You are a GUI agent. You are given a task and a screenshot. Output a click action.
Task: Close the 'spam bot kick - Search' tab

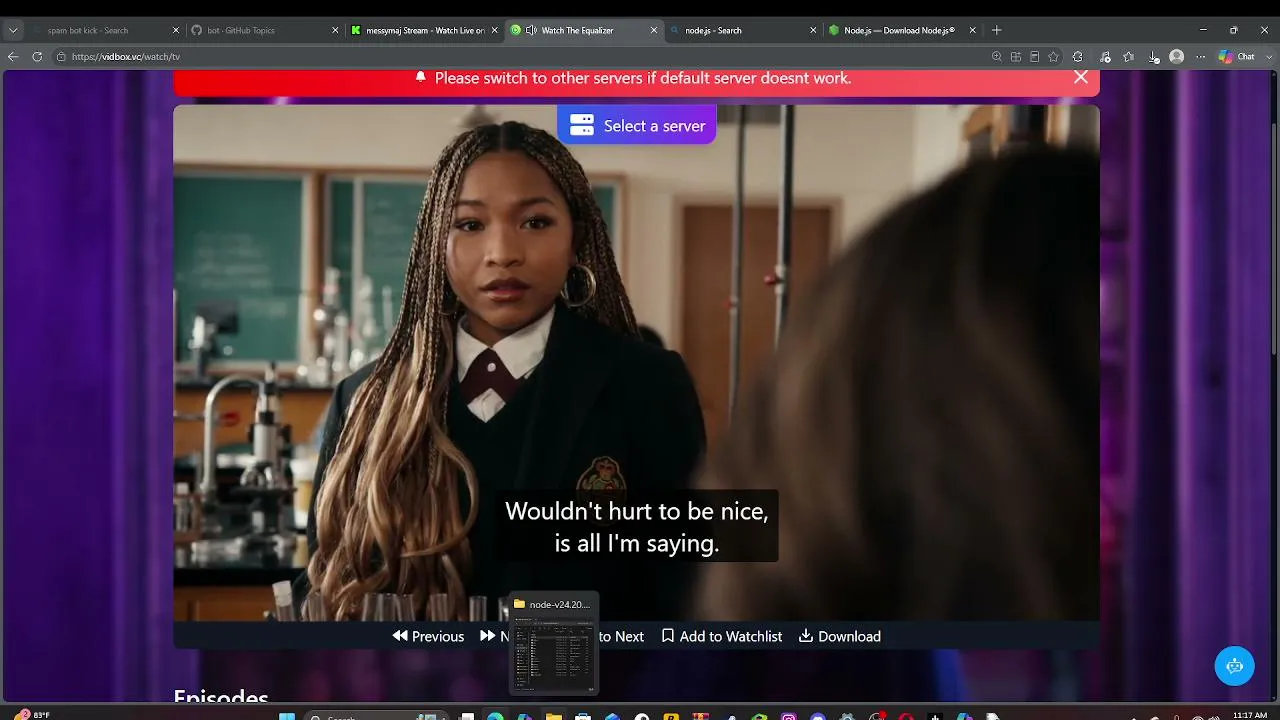175,30
